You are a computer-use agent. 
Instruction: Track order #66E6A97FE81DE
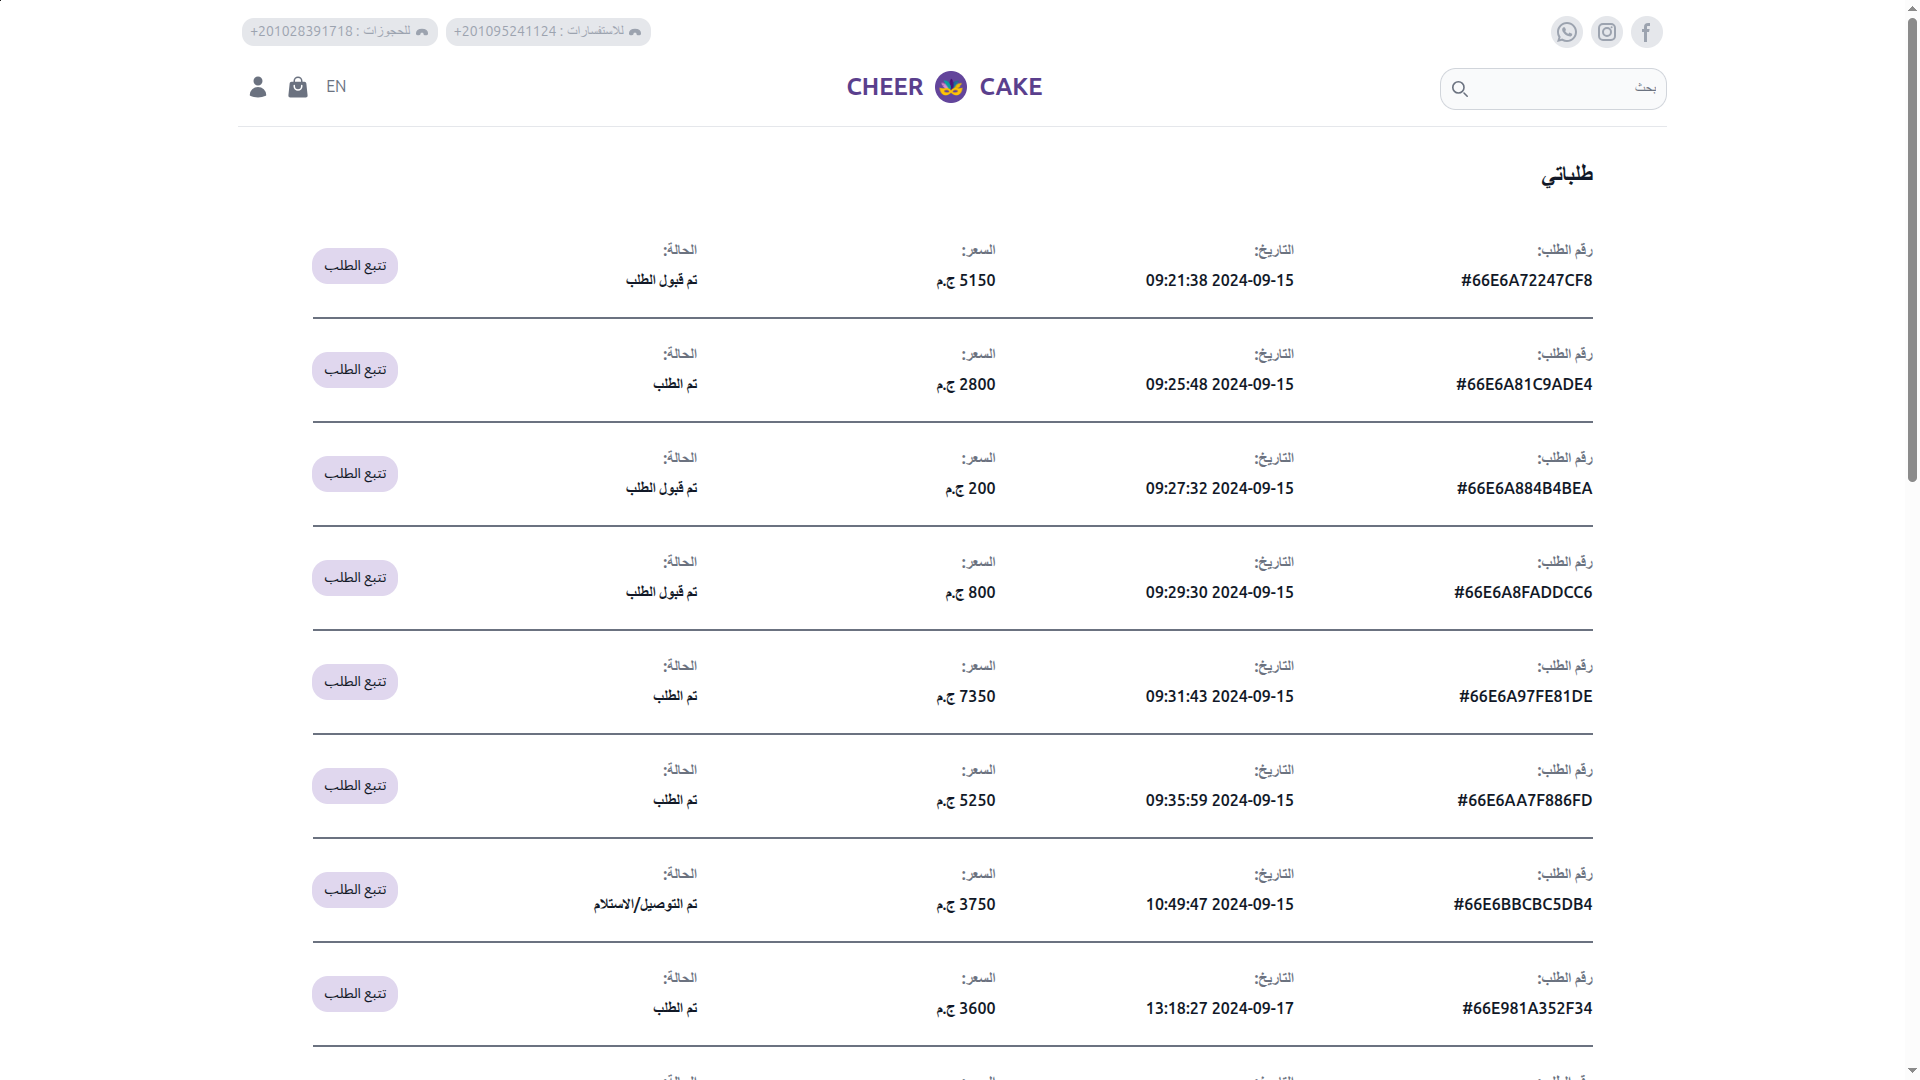tap(355, 682)
